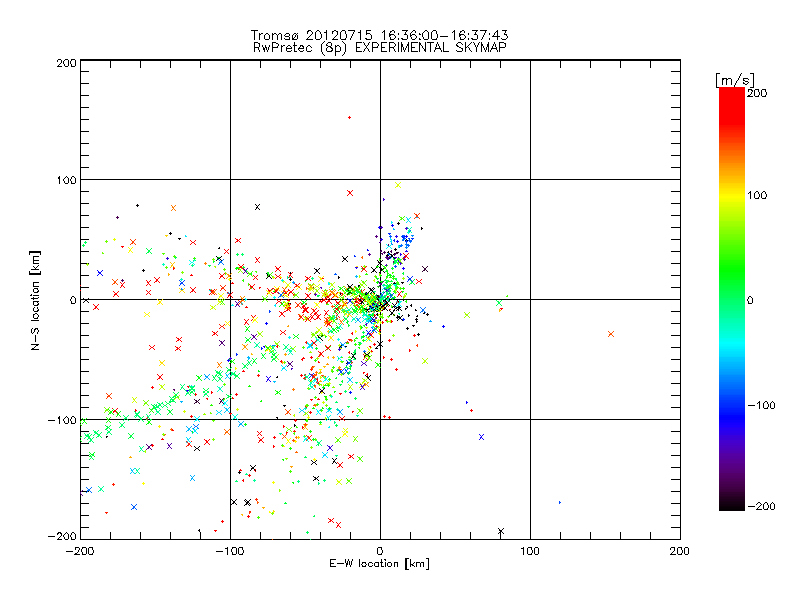Screen dimensions: 800x600
Task: Click the 100 tick label on E-W axis
Action: coord(530,551)
